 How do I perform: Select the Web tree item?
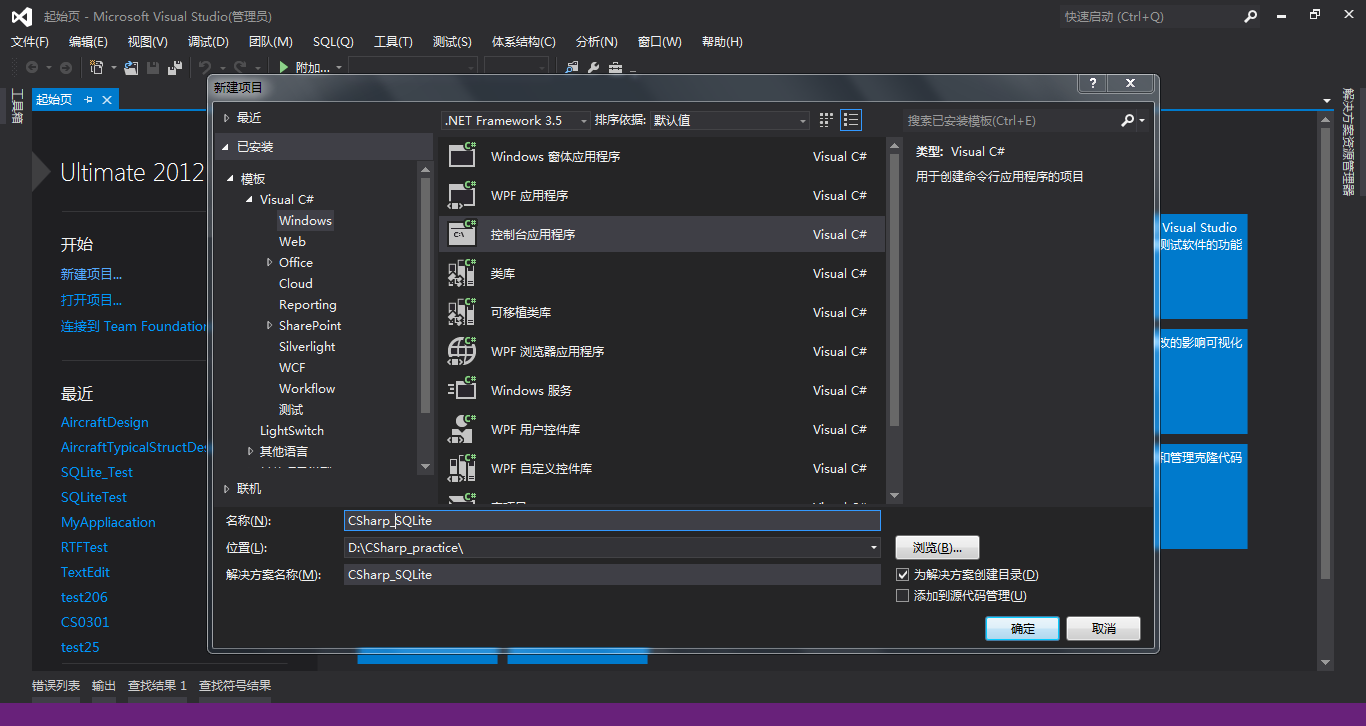(x=292, y=242)
